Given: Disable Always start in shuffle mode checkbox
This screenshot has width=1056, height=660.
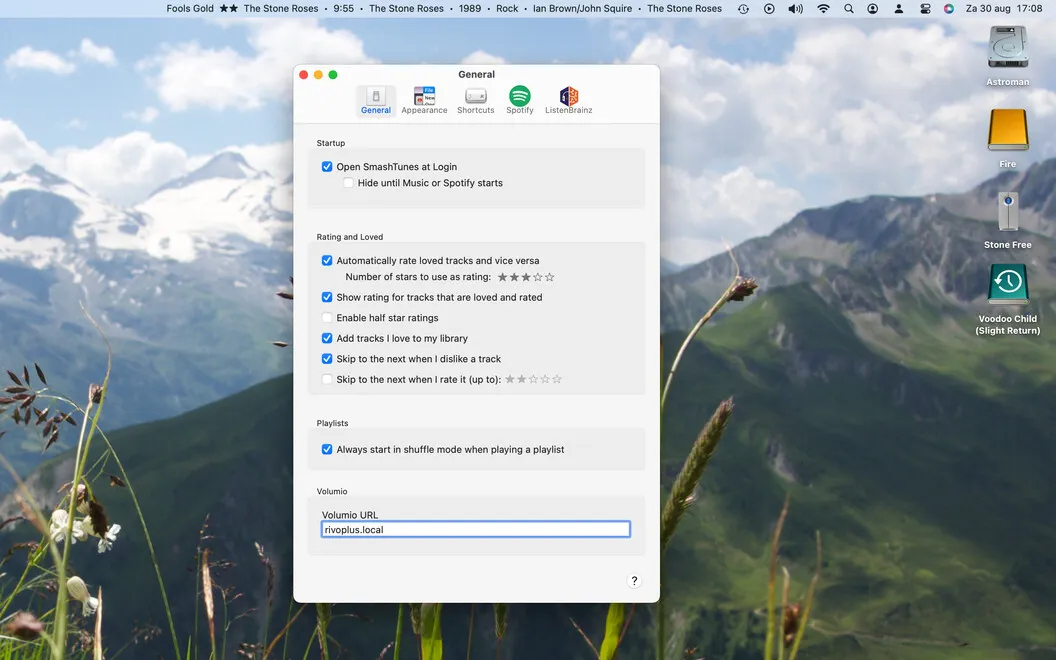Looking at the screenshot, I should coord(327,449).
